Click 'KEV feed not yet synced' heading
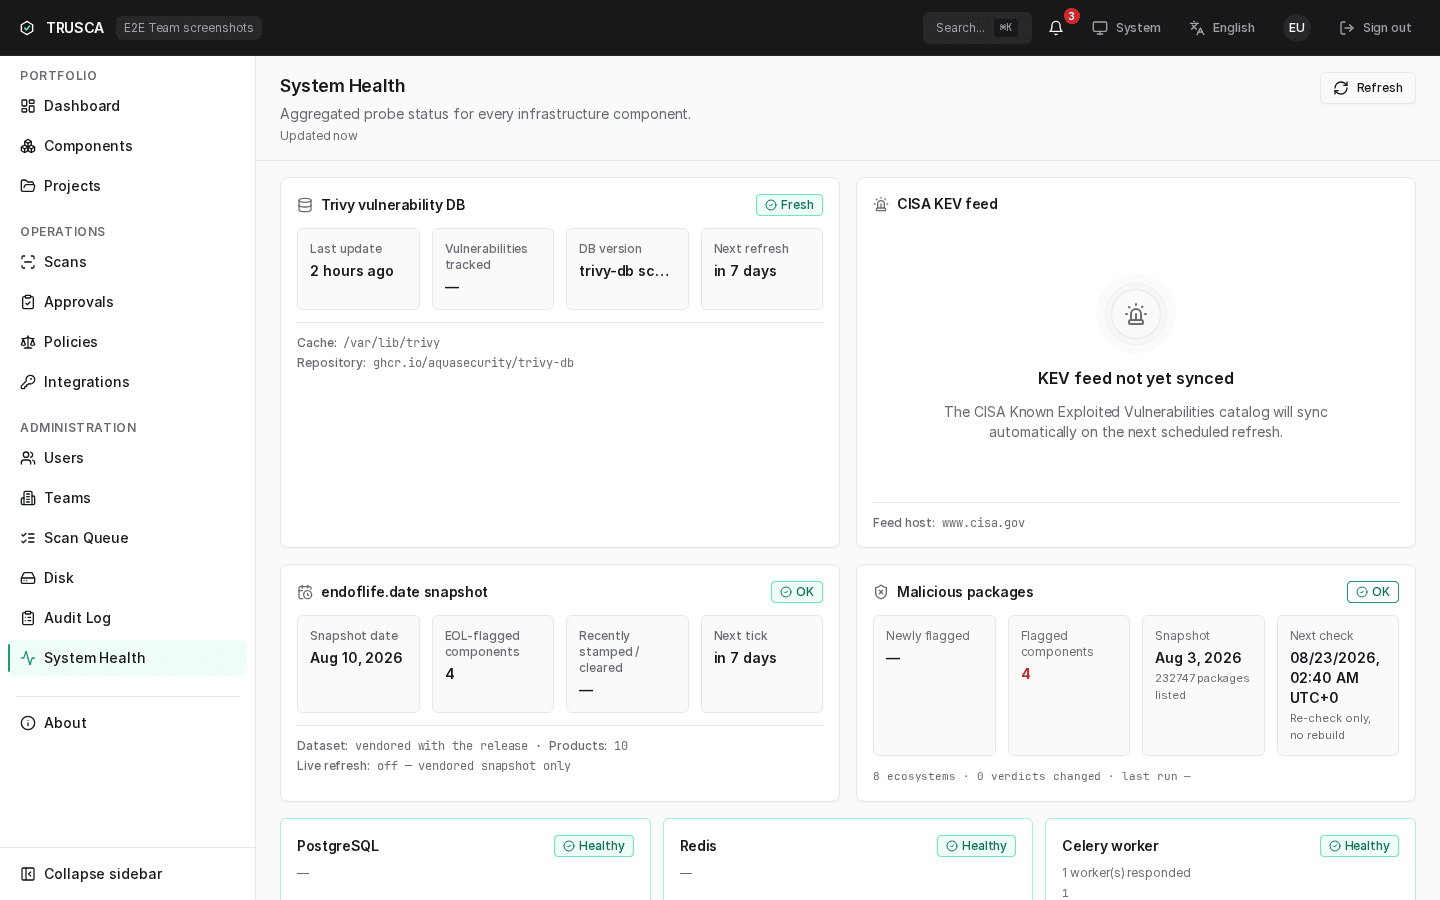1440x900 pixels. (1136, 378)
